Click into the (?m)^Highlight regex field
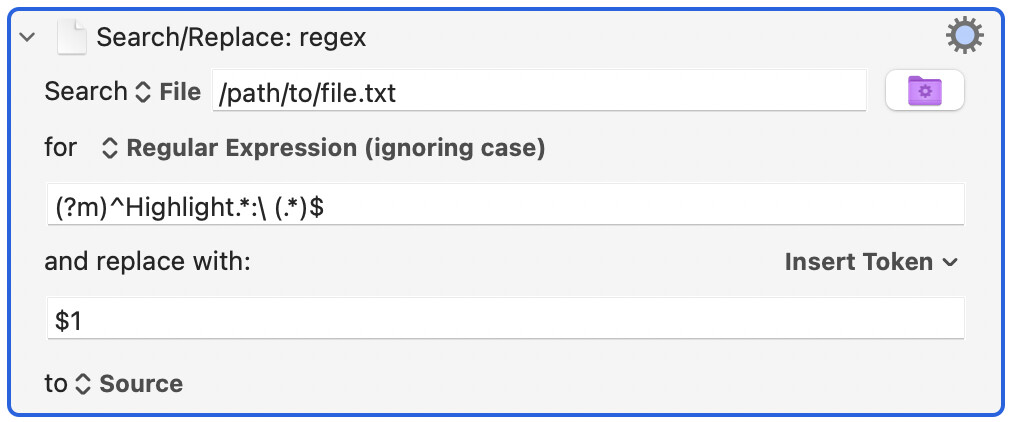This screenshot has height=422, width=1014. [506, 204]
